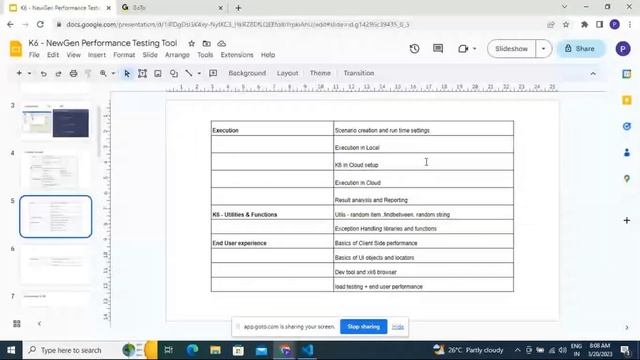The height and width of the screenshot is (360, 640).
Task: Select slide 4 thumbnail
Action: pyautogui.click(x=56, y=169)
